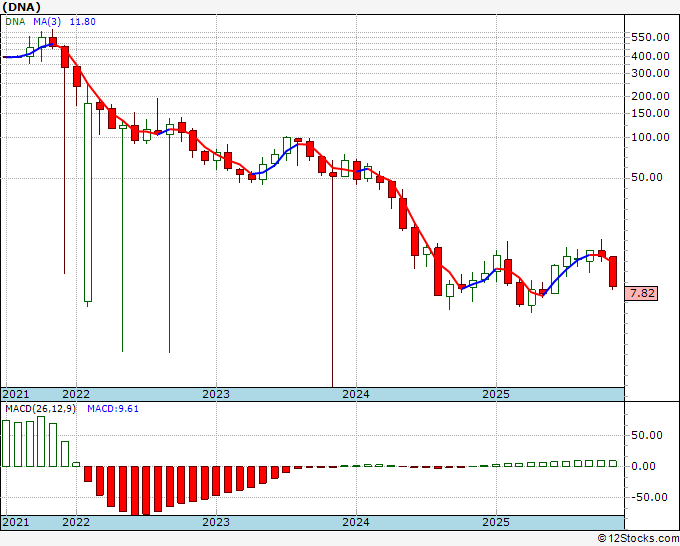Click the 2025 label on MACD timeline
Viewport: 680px width, 546px height.
(x=496, y=522)
